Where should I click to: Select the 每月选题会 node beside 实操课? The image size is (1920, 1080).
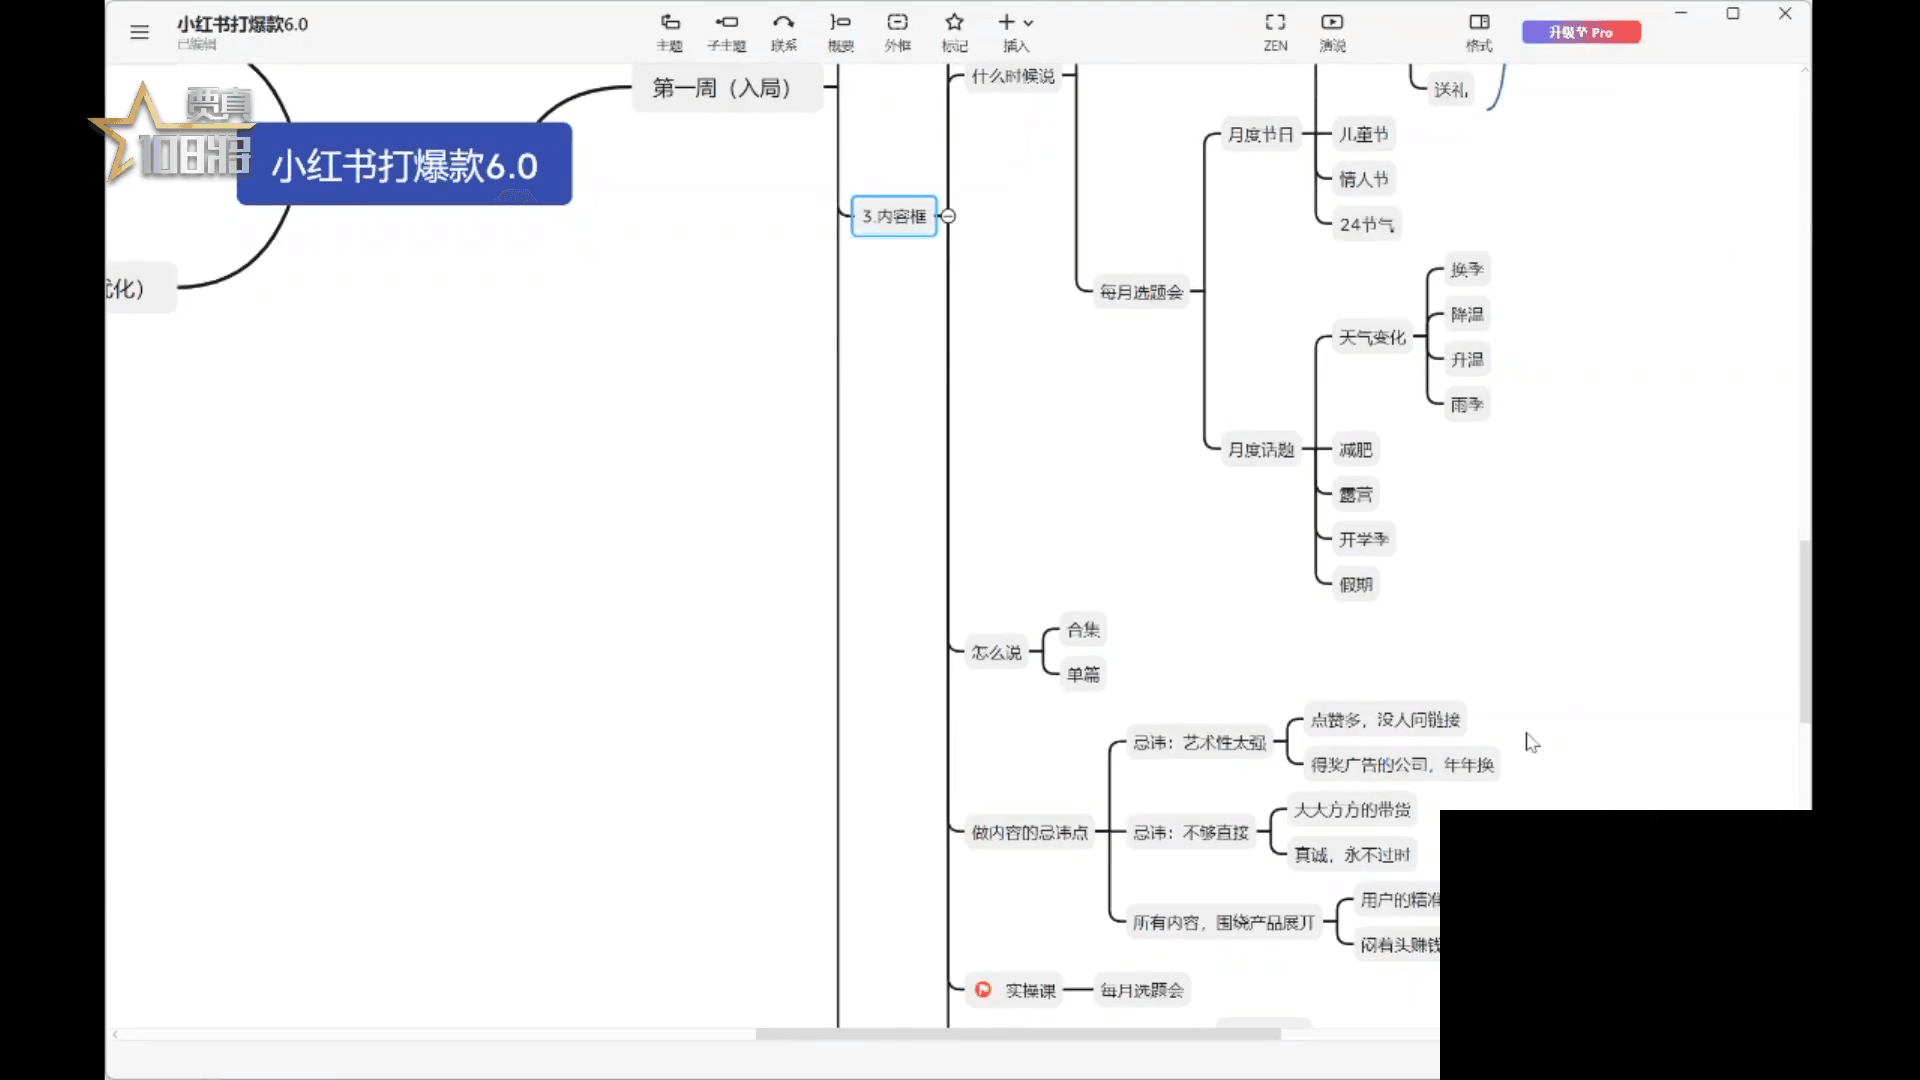1141,990
